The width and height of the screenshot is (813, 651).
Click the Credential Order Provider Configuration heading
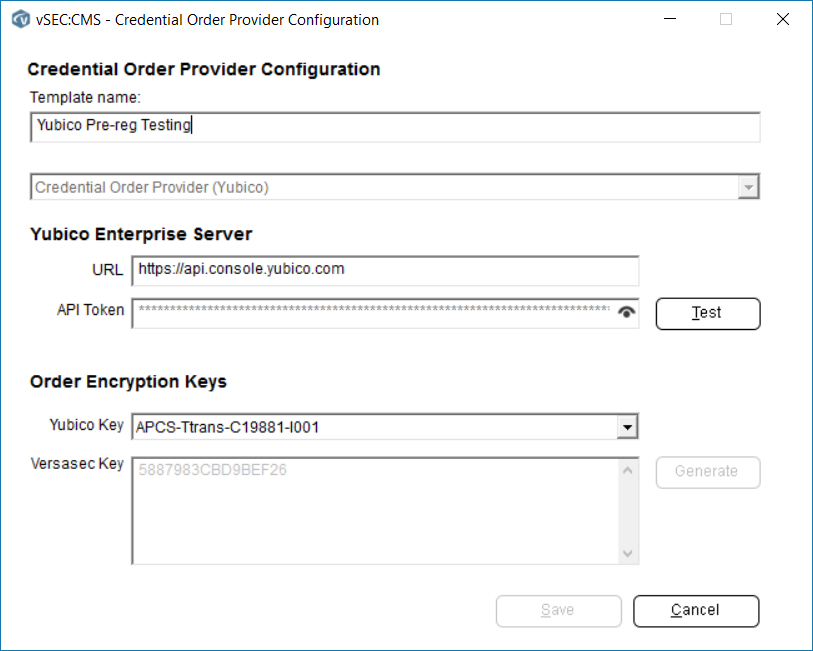point(204,69)
